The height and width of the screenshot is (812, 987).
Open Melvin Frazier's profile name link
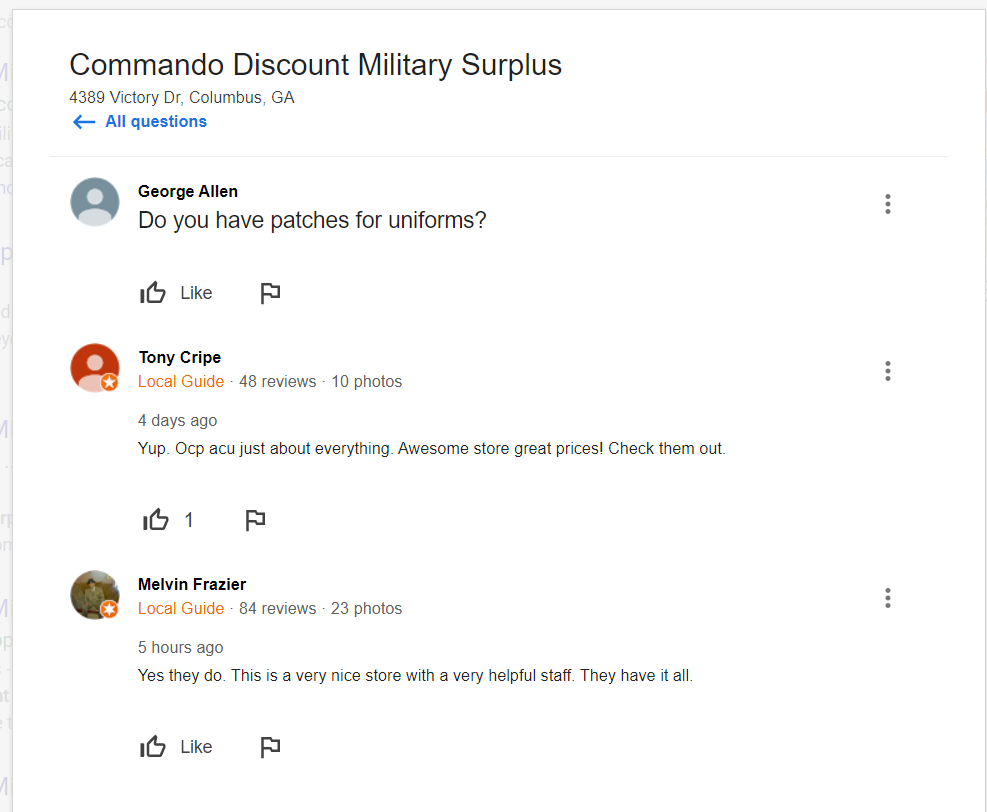click(x=191, y=584)
